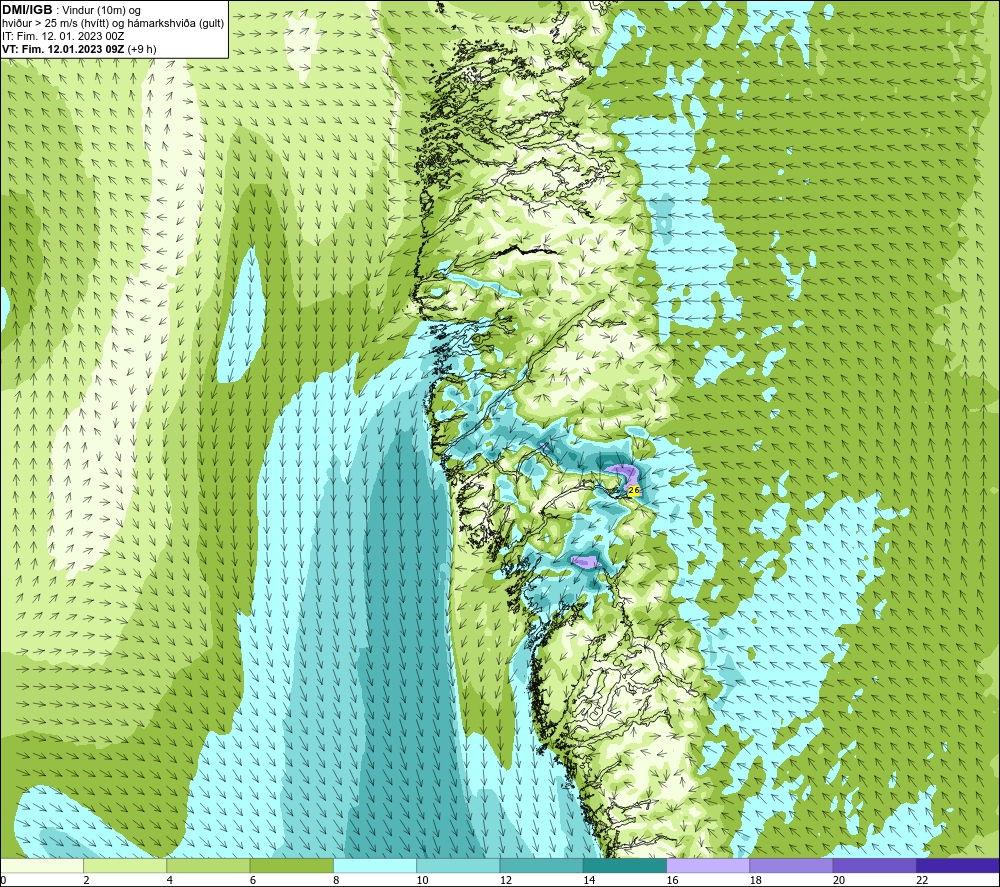Click the valid time line VT: Fim. 12.01.2023 09Z
This screenshot has height=887, width=1000.
(65, 49)
